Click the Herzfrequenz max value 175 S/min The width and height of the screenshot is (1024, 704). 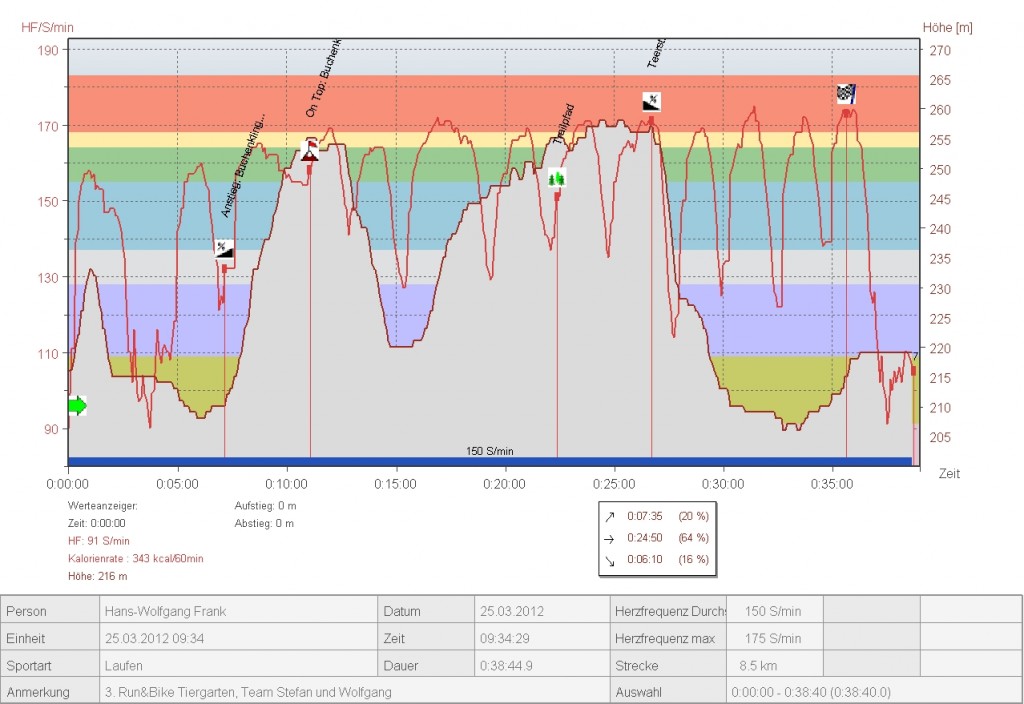775,637
